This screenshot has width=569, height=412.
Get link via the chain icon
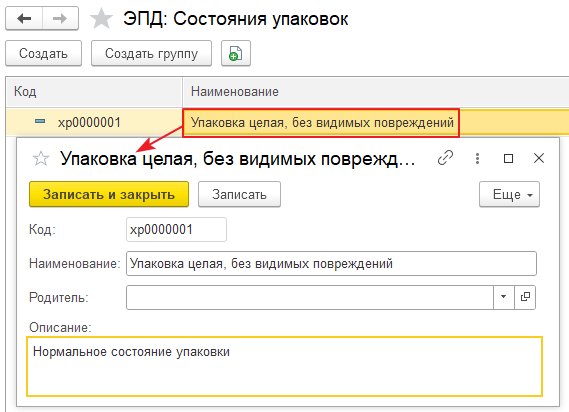(445, 158)
